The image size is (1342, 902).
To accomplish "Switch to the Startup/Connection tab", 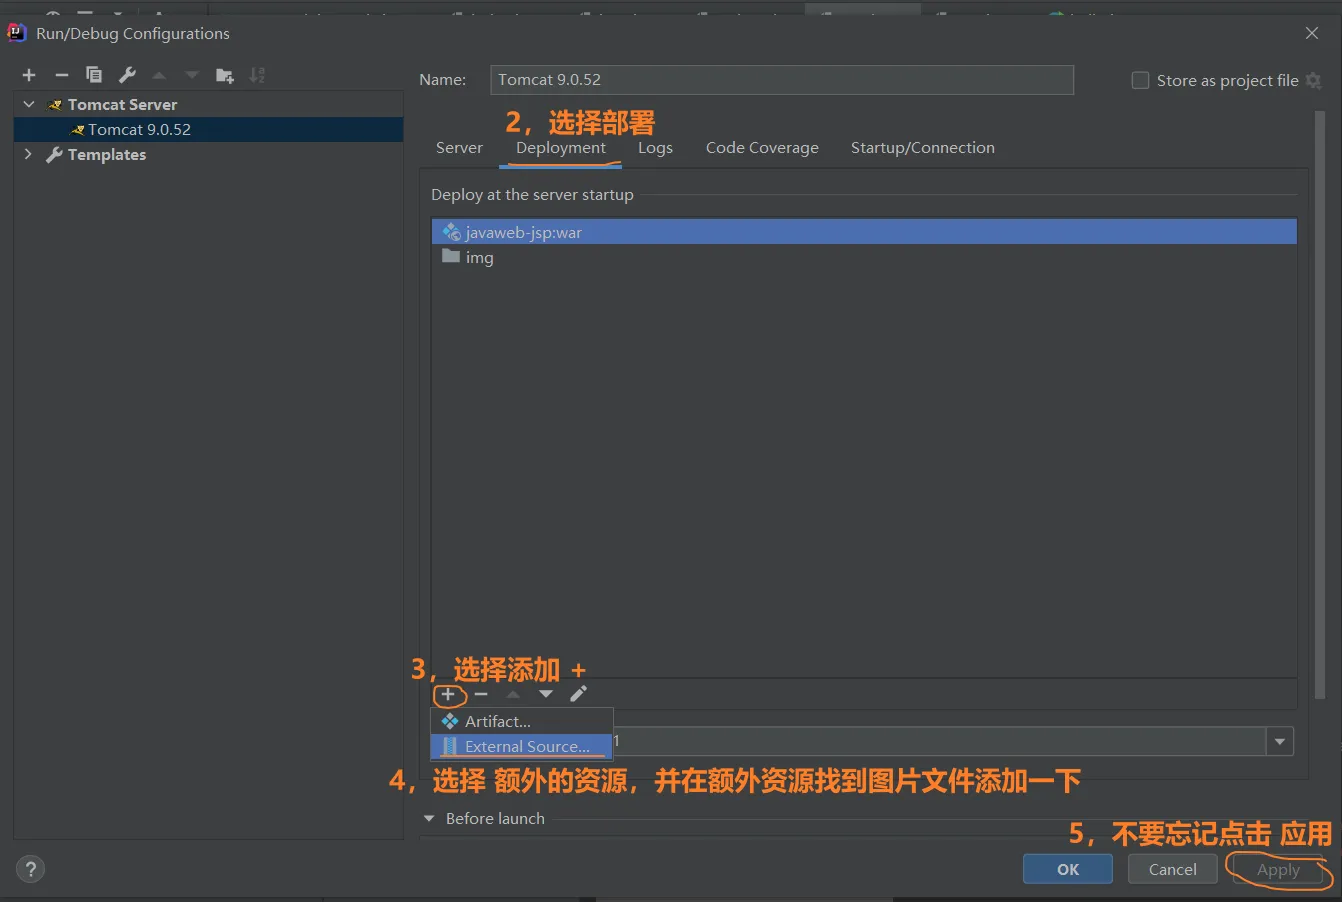I will point(923,148).
